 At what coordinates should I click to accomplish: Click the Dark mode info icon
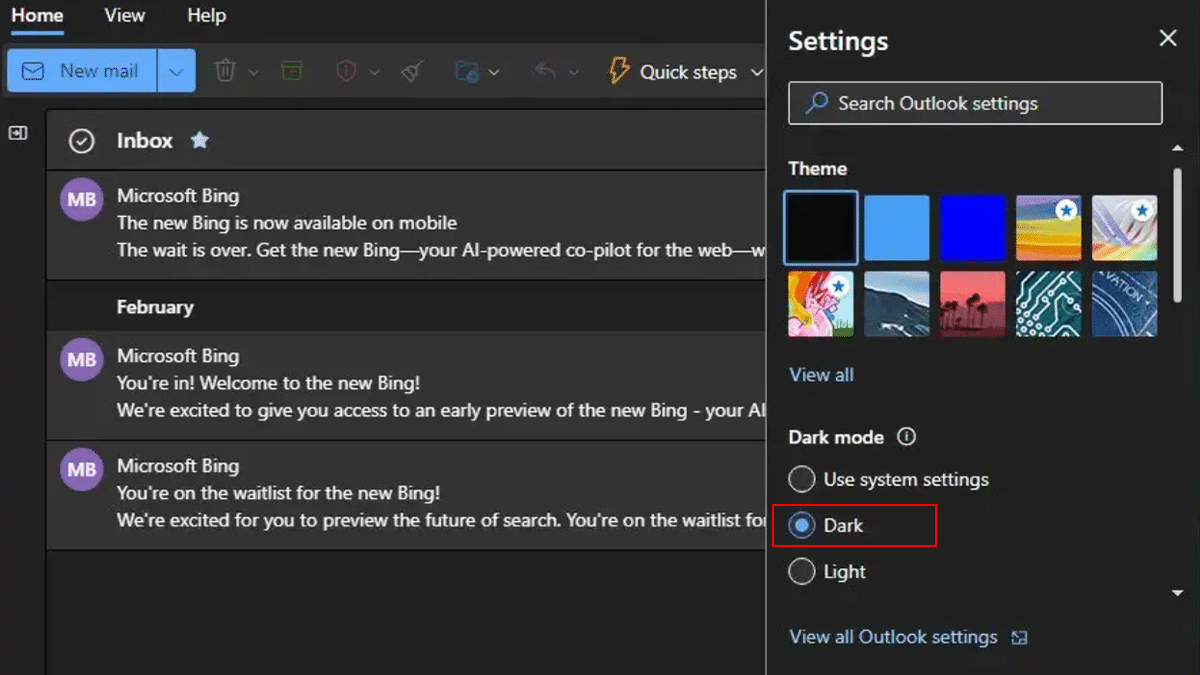click(x=906, y=437)
